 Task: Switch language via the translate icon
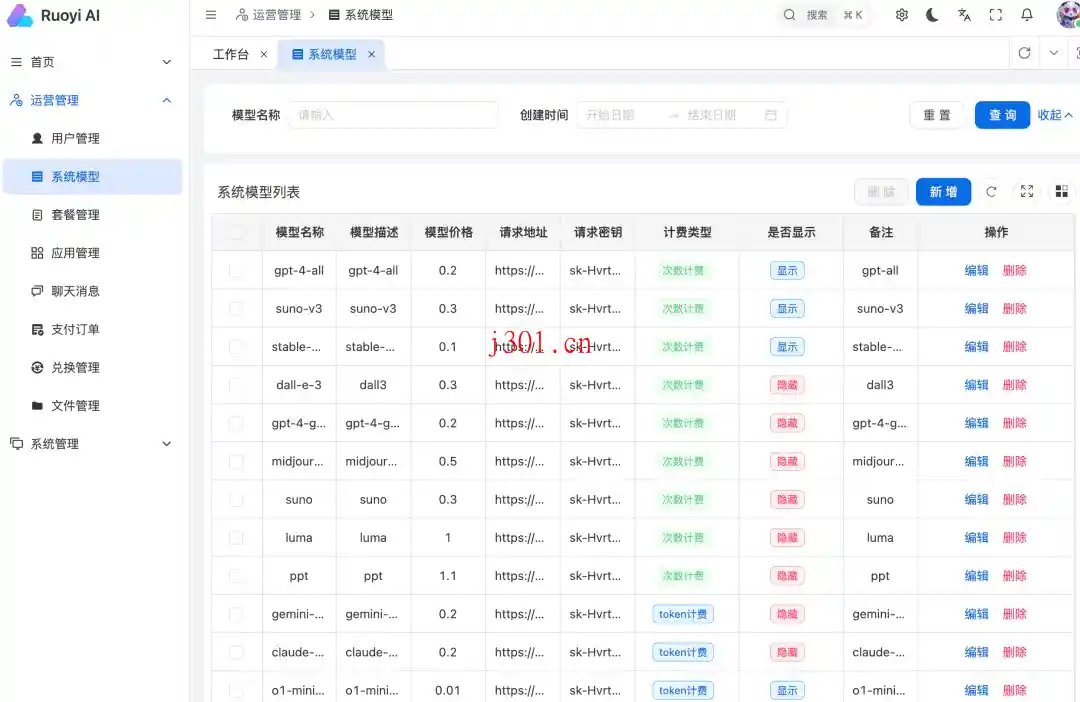coord(962,15)
